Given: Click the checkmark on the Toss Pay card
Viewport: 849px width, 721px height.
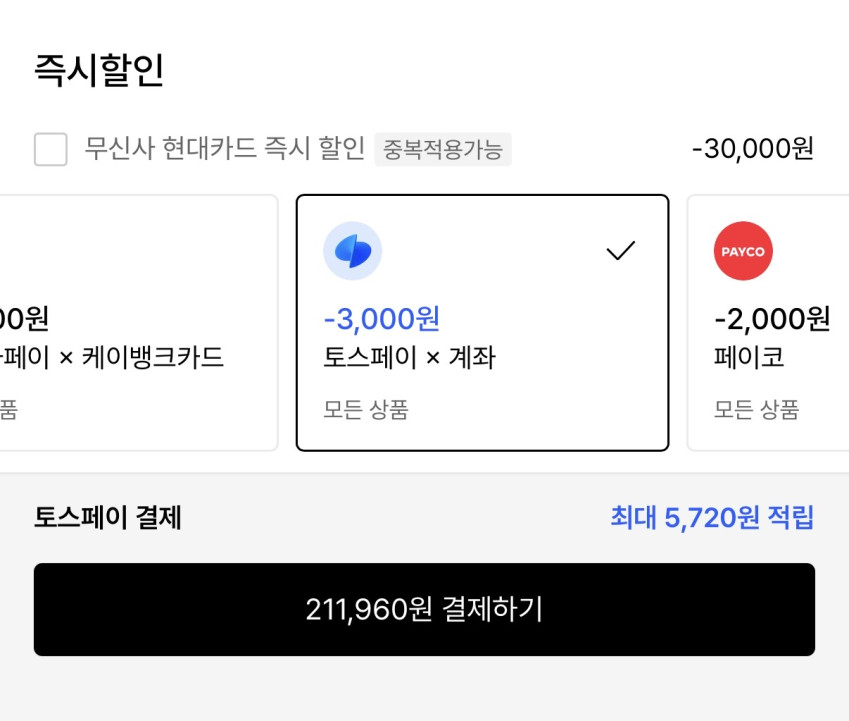Looking at the screenshot, I should 621,251.
